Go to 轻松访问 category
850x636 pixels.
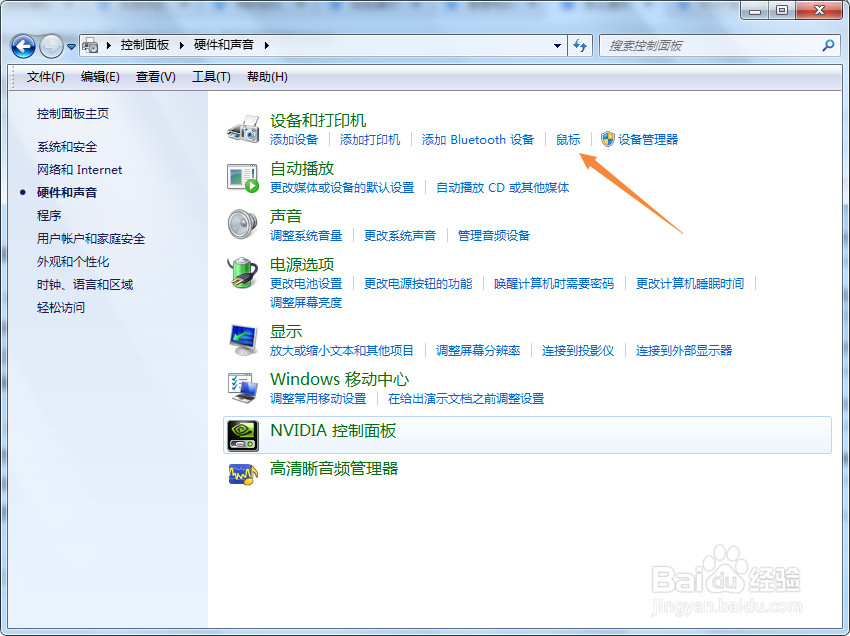(x=61, y=308)
